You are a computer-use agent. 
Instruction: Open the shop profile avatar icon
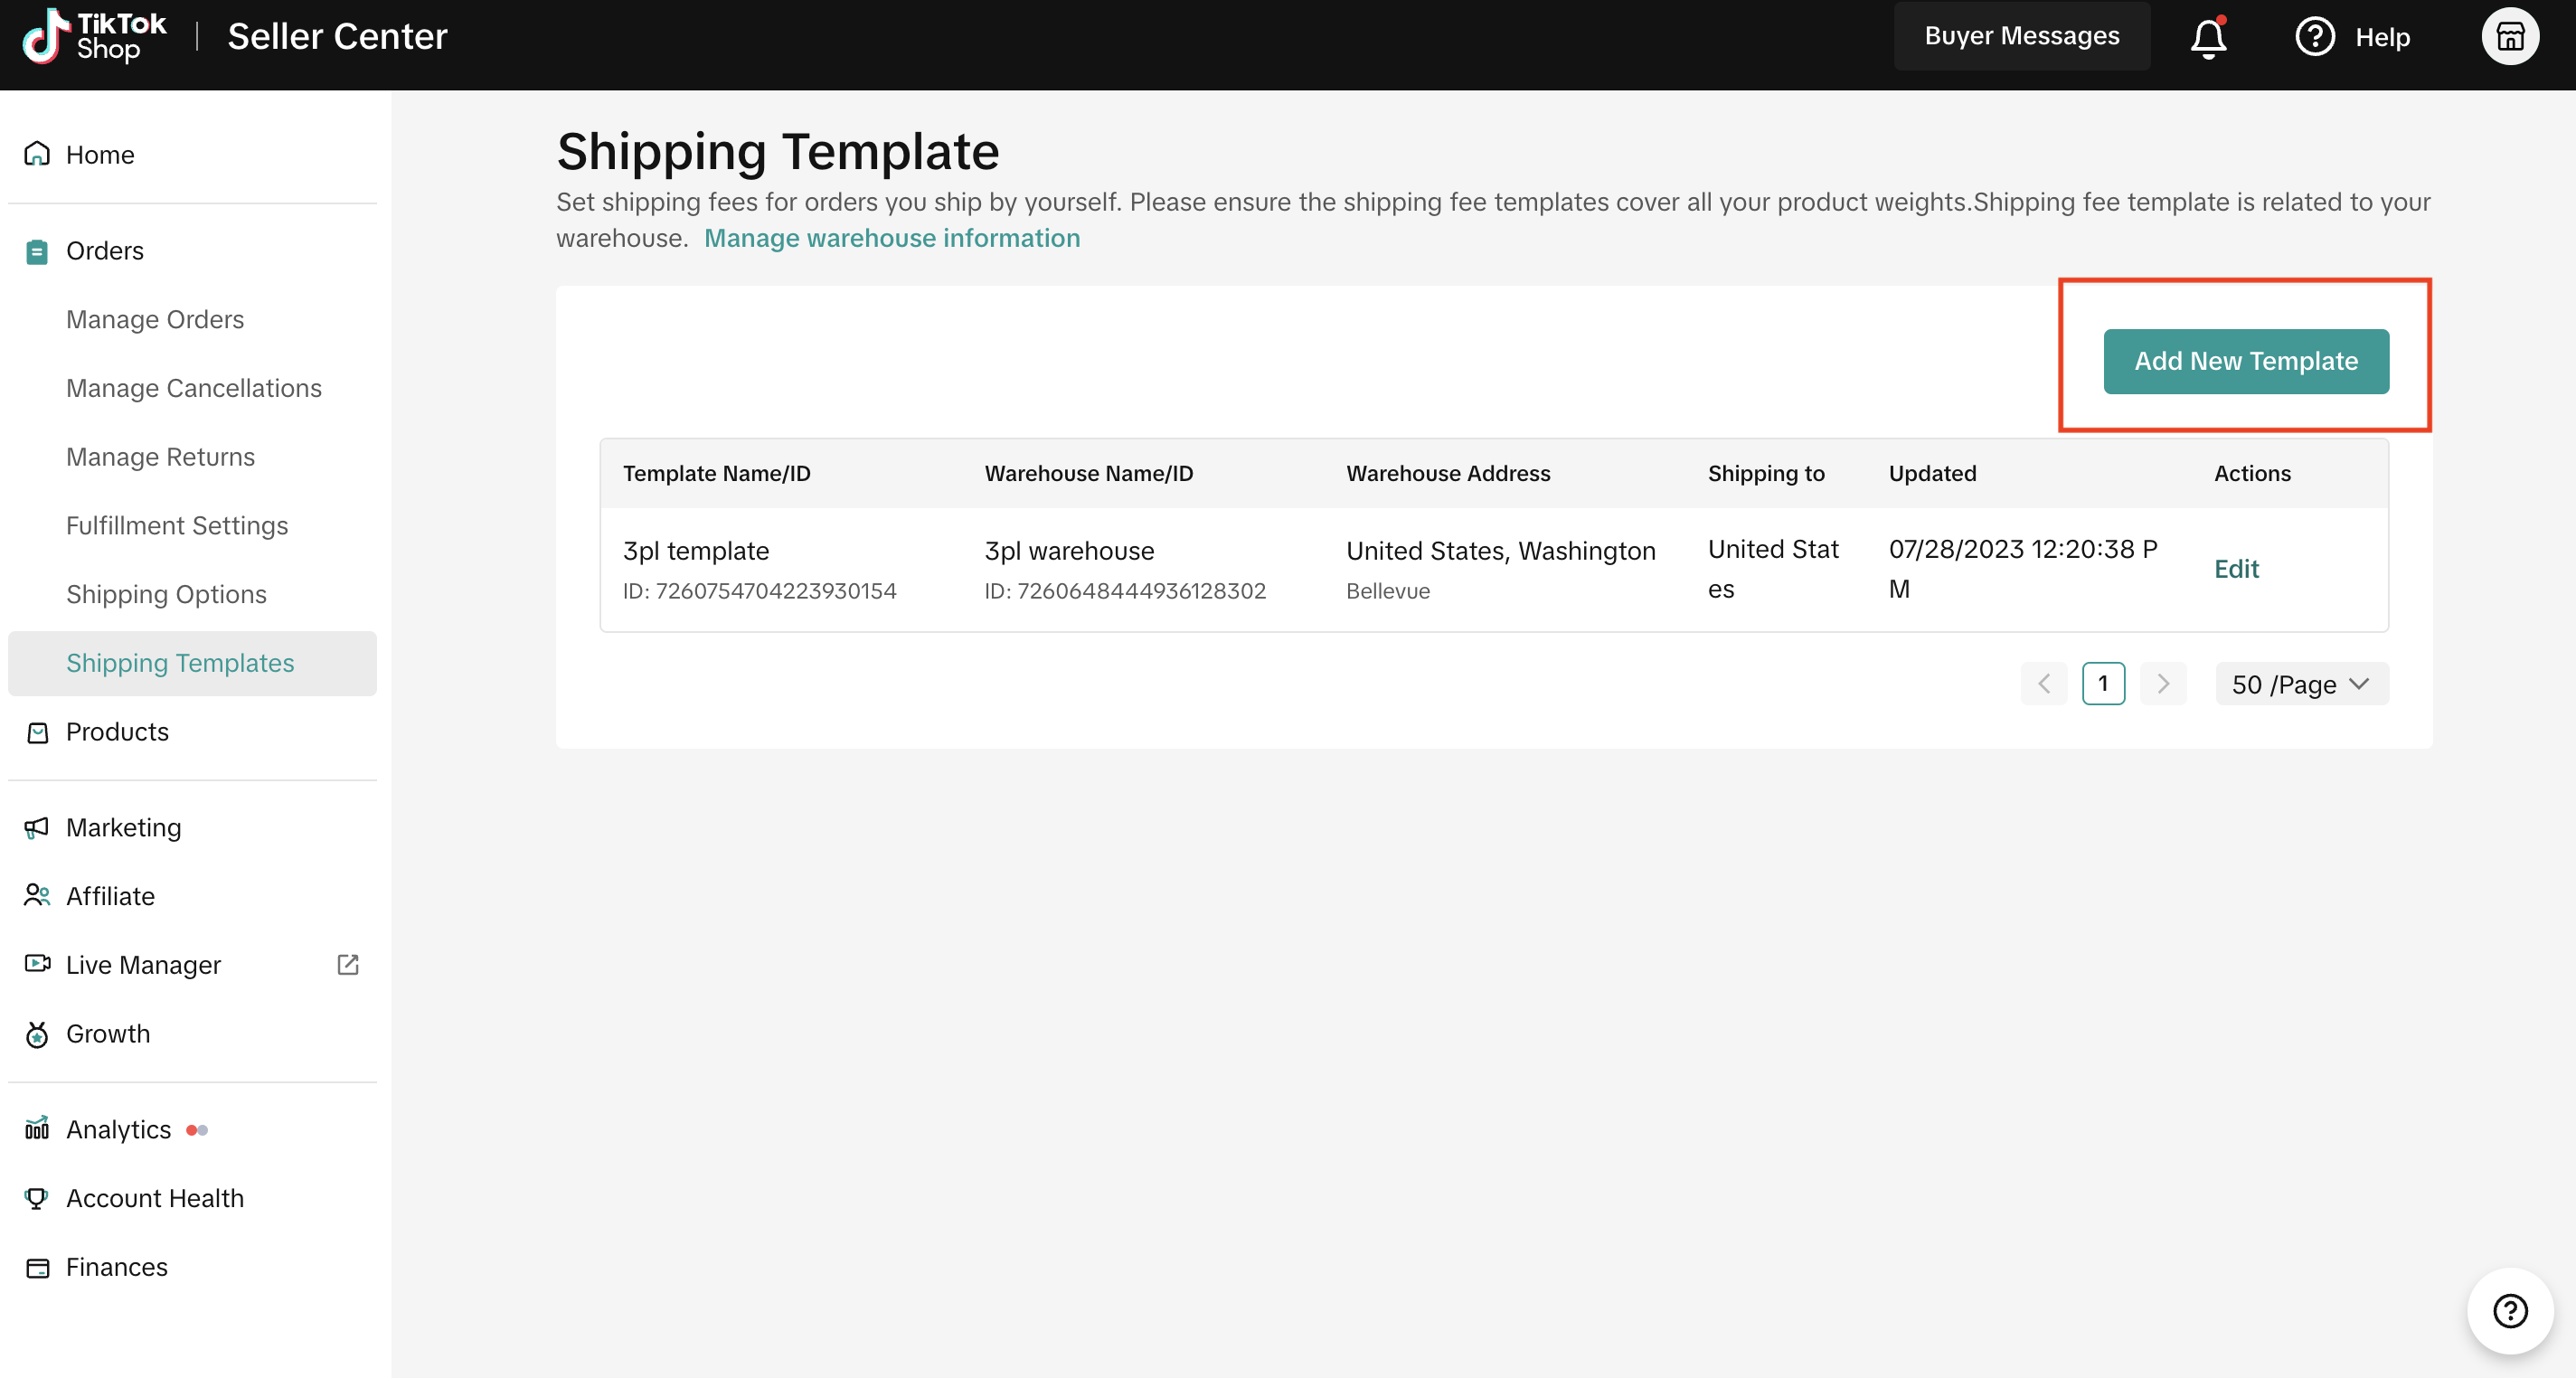click(2509, 37)
